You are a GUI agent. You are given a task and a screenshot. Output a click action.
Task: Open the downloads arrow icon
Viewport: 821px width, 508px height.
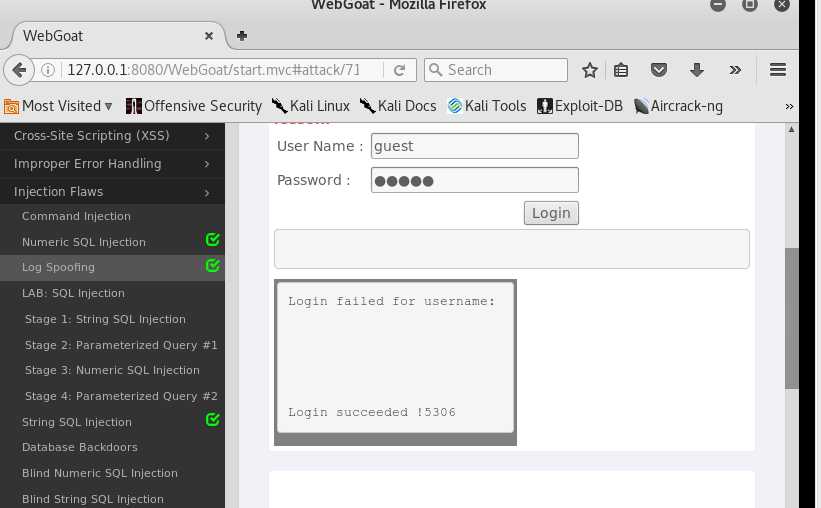[x=697, y=70]
